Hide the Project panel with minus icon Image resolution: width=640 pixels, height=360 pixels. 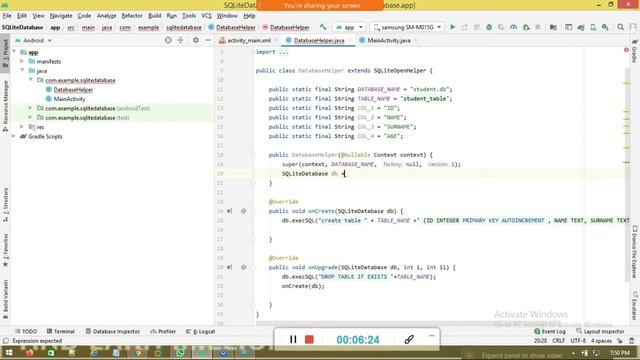tap(208, 40)
